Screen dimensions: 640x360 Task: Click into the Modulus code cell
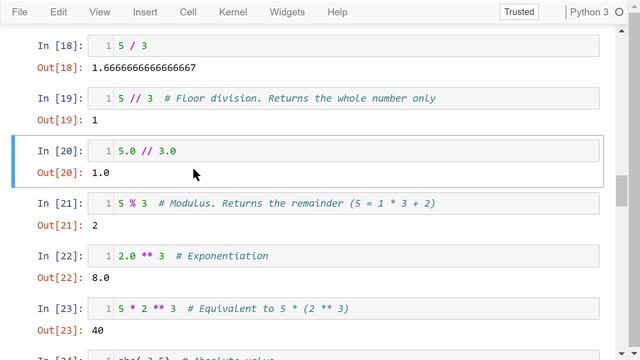(343, 203)
